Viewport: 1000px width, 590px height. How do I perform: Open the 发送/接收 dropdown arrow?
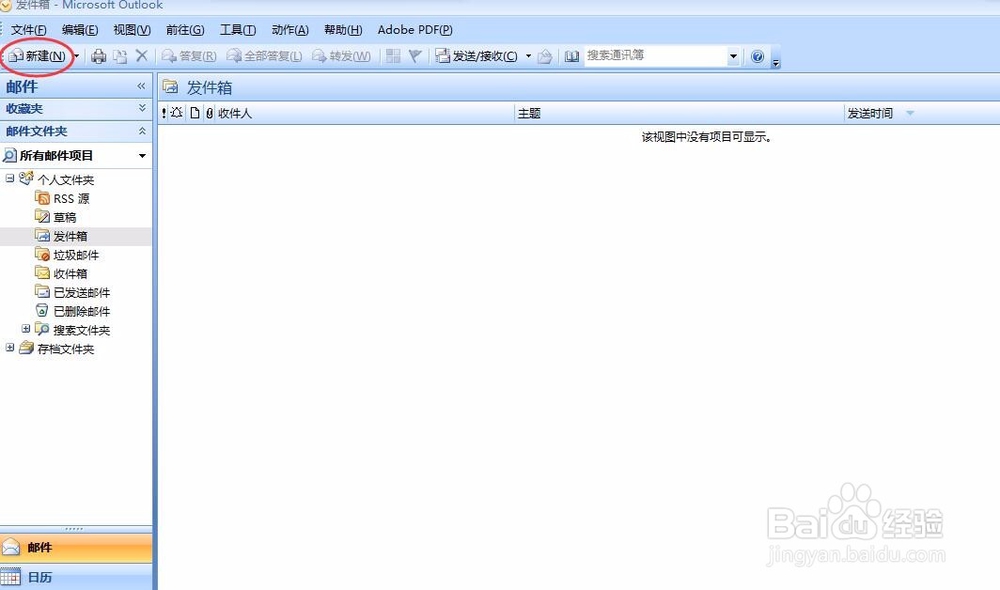pos(528,56)
